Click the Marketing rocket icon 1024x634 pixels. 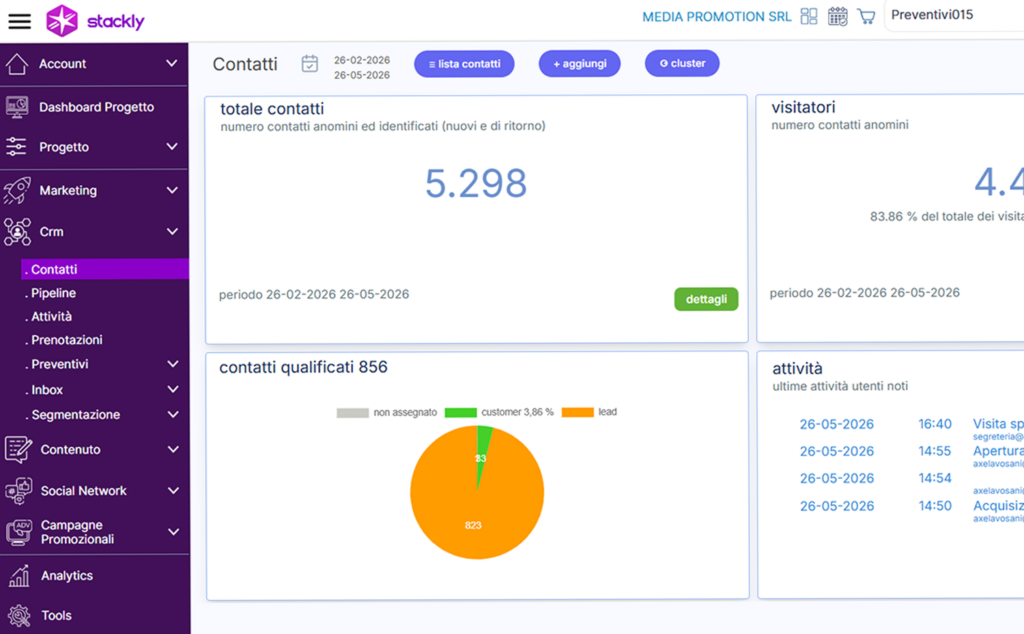click(17, 190)
